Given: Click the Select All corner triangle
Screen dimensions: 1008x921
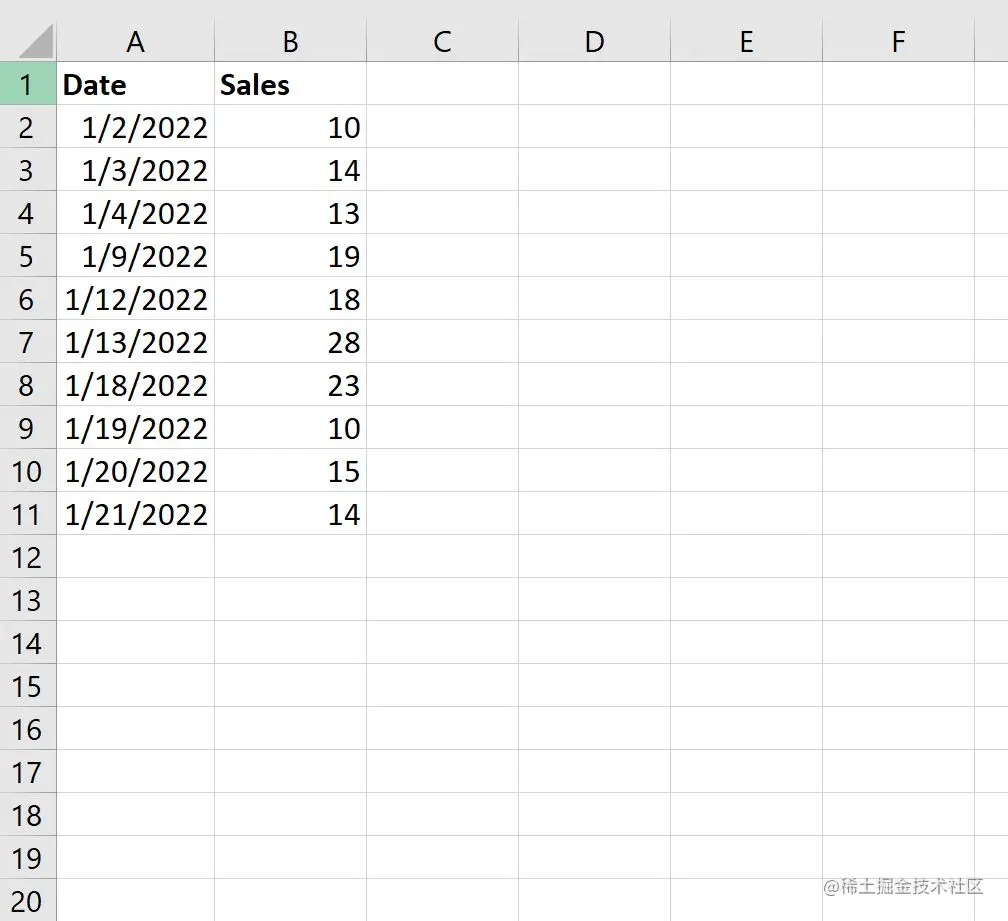Looking at the screenshot, I should coord(34,42).
